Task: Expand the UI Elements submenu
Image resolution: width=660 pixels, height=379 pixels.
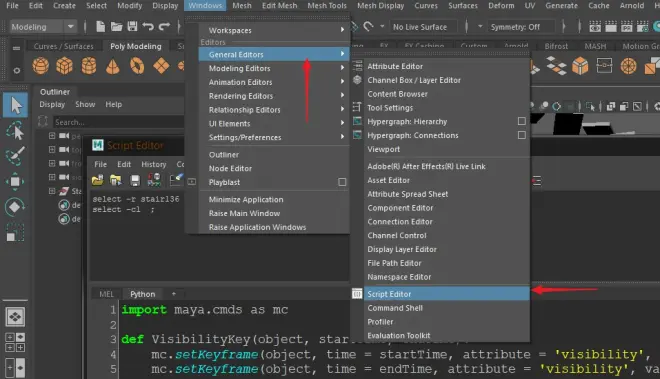Action: point(274,123)
